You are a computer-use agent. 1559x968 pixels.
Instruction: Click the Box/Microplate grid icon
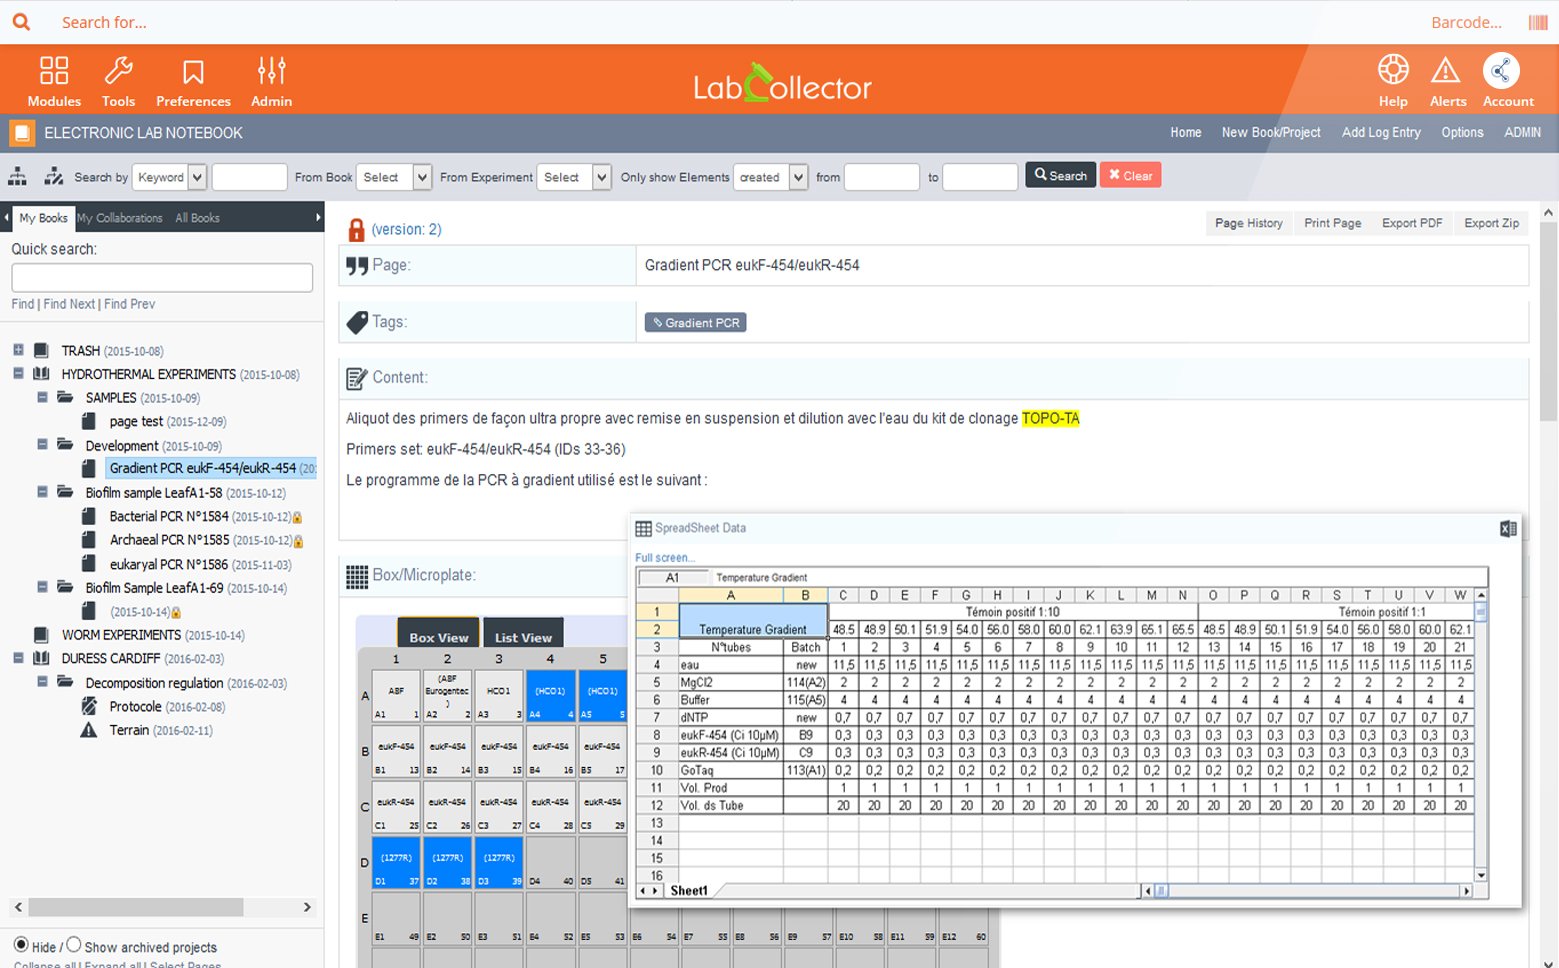(357, 576)
